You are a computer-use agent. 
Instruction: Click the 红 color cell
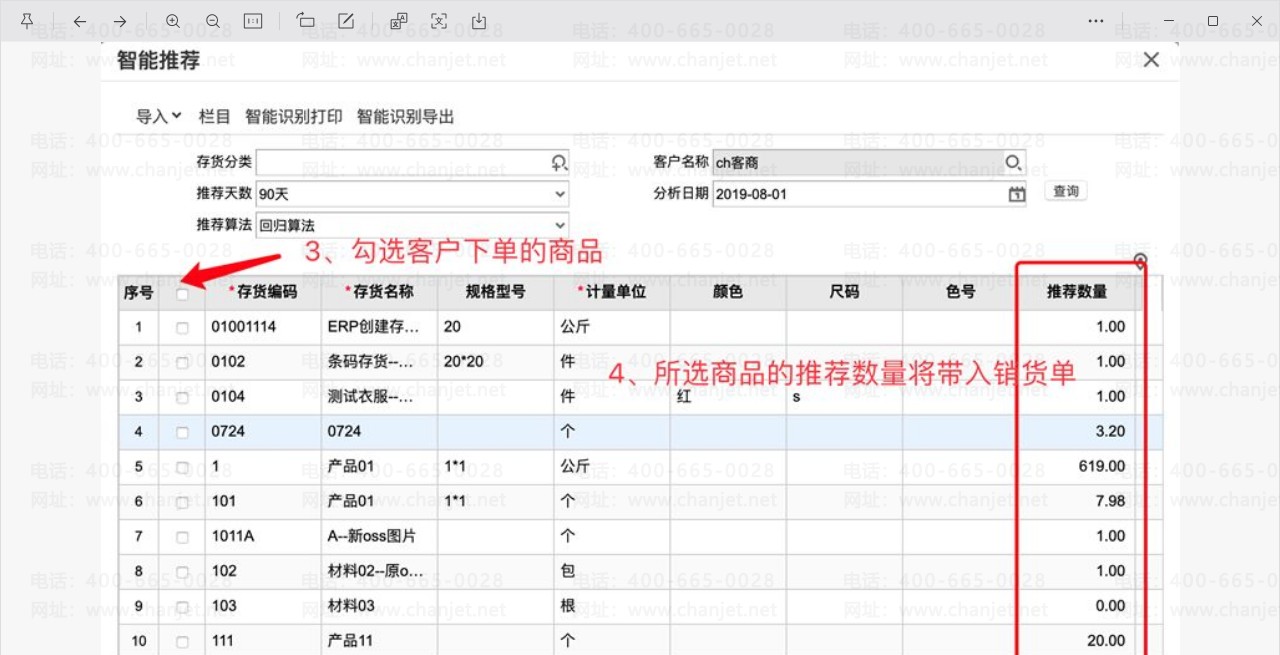(728, 397)
